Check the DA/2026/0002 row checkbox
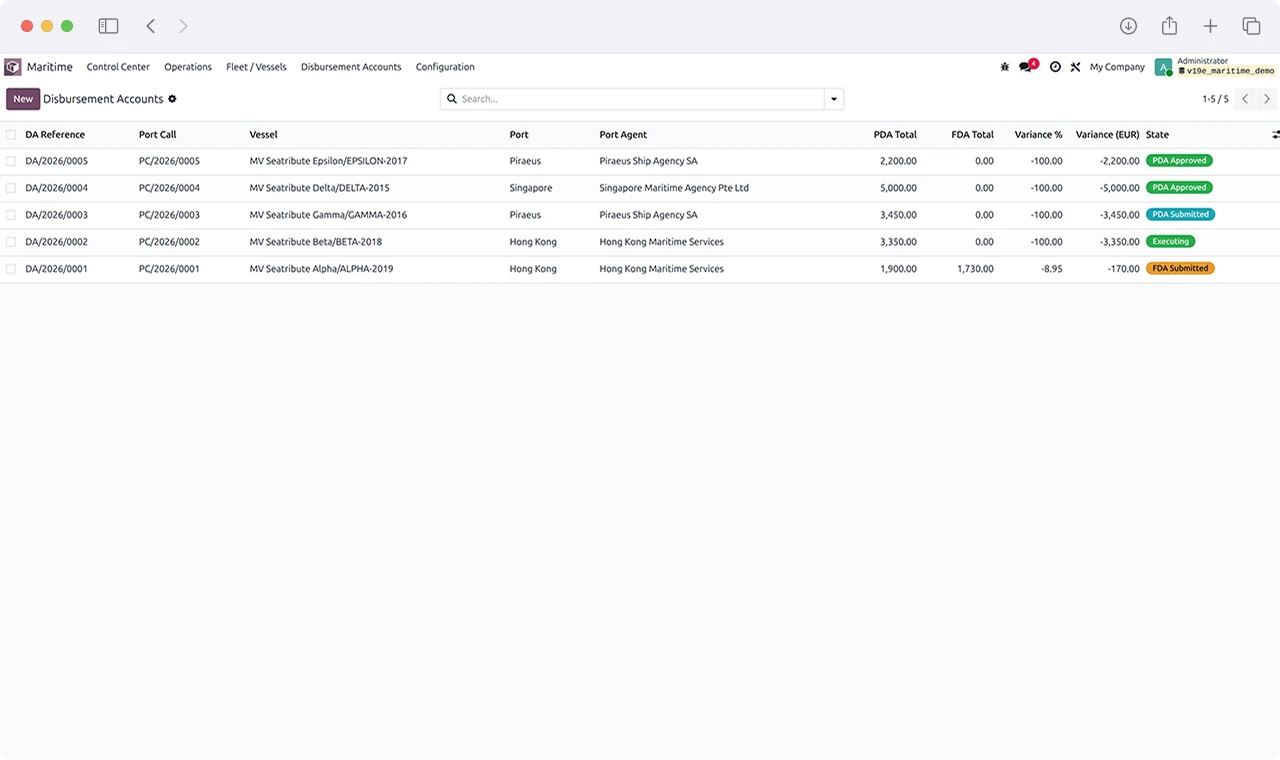Image resolution: width=1280 pixels, height=760 pixels. point(11,242)
